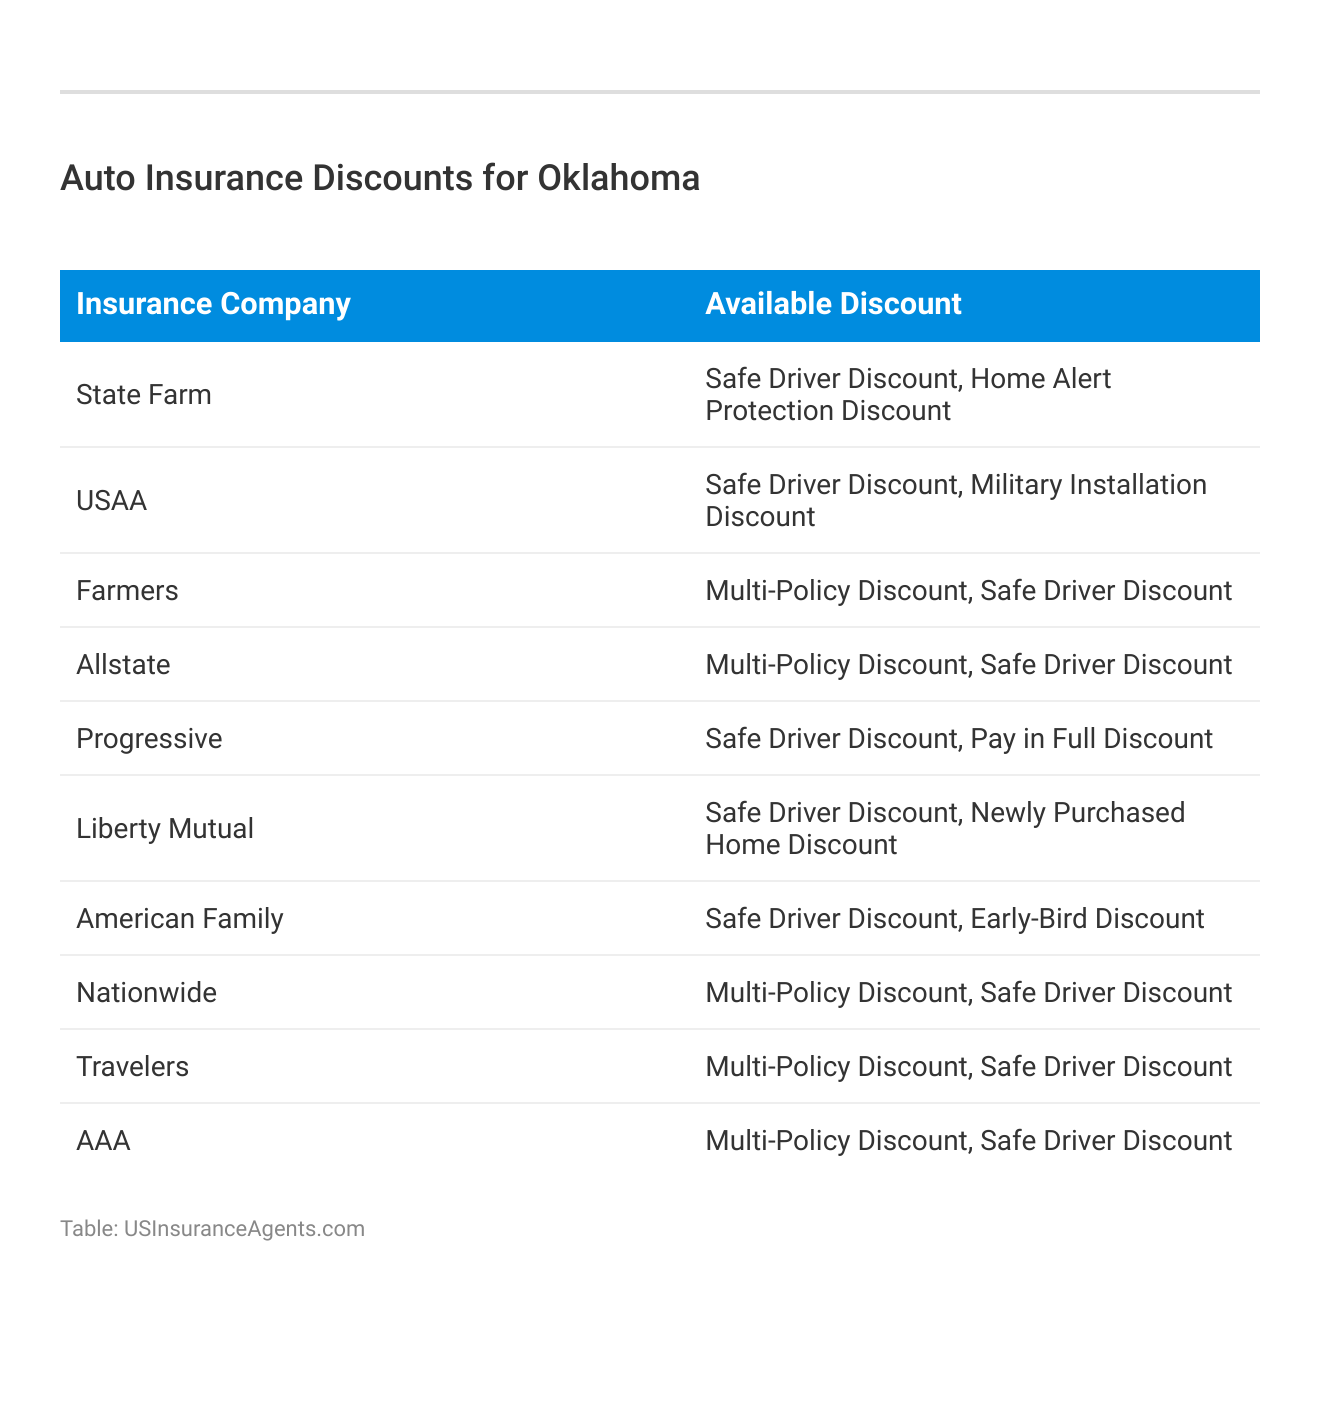The height and width of the screenshot is (1414, 1320).
Task: Click the Farmers company name
Action: (x=127, y=591)
